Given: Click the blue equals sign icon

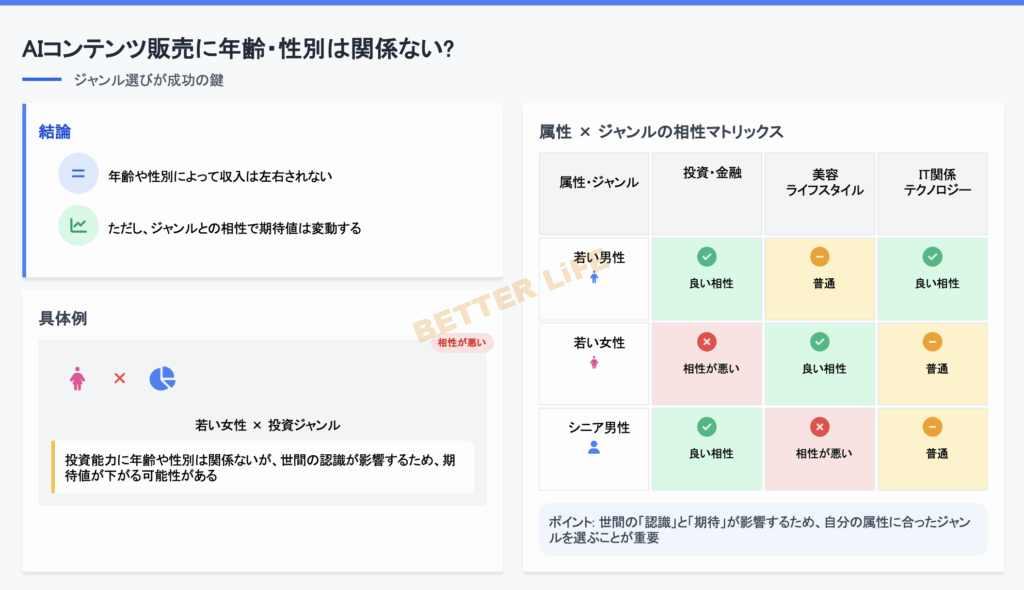Looking at the screenshot, I should [x=78, y=174].
